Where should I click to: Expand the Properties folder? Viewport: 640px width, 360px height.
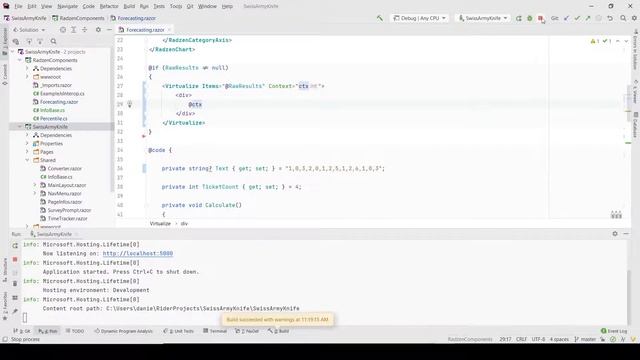(27, 143)
